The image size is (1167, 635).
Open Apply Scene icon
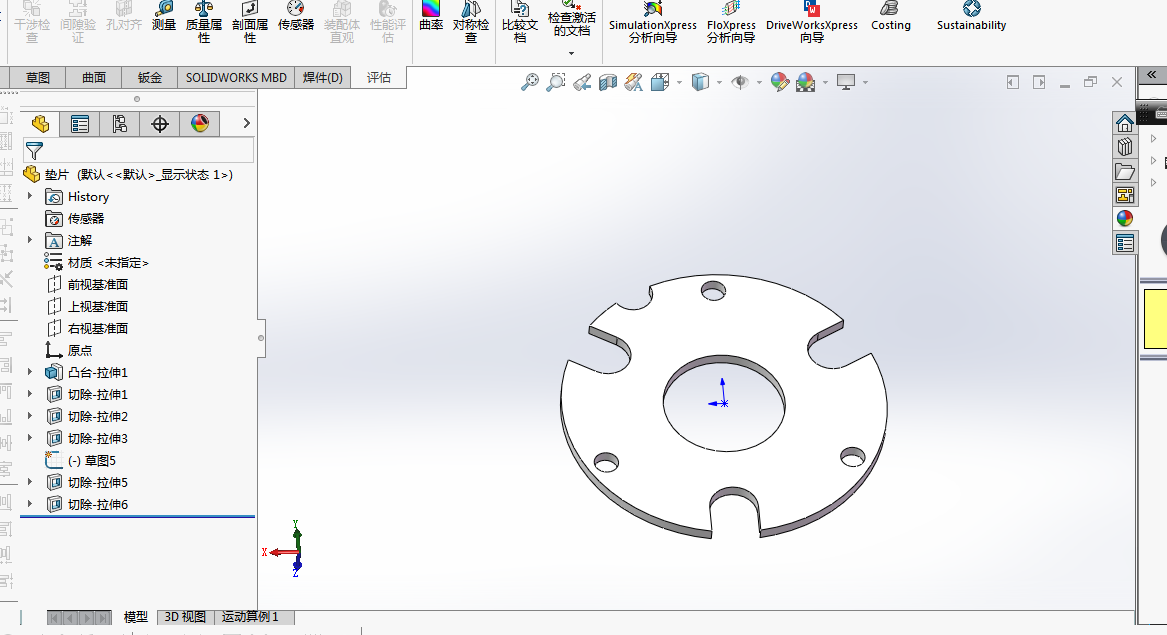pos(805,82)
